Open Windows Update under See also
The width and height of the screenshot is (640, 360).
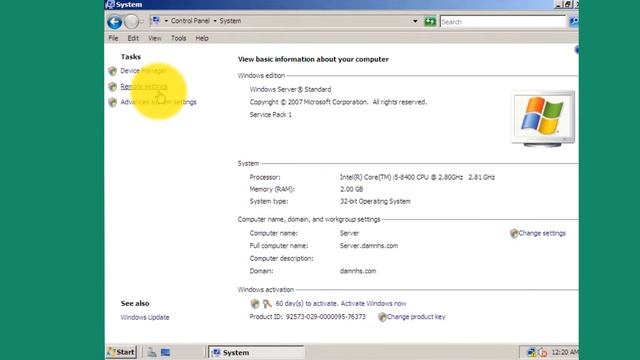tap(145, 318)
